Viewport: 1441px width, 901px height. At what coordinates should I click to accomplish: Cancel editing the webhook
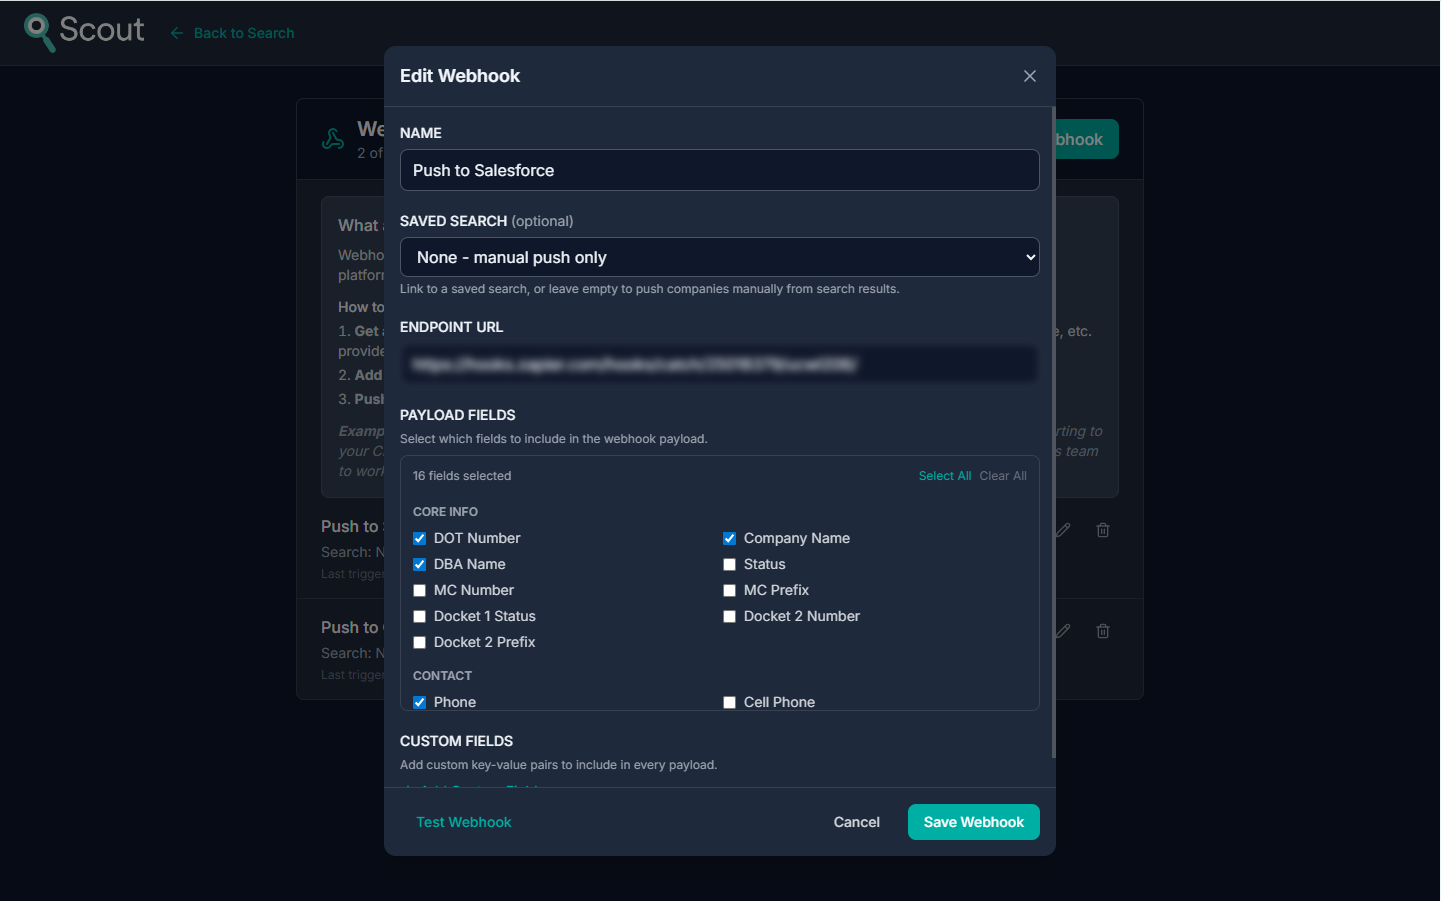[856, 821]
